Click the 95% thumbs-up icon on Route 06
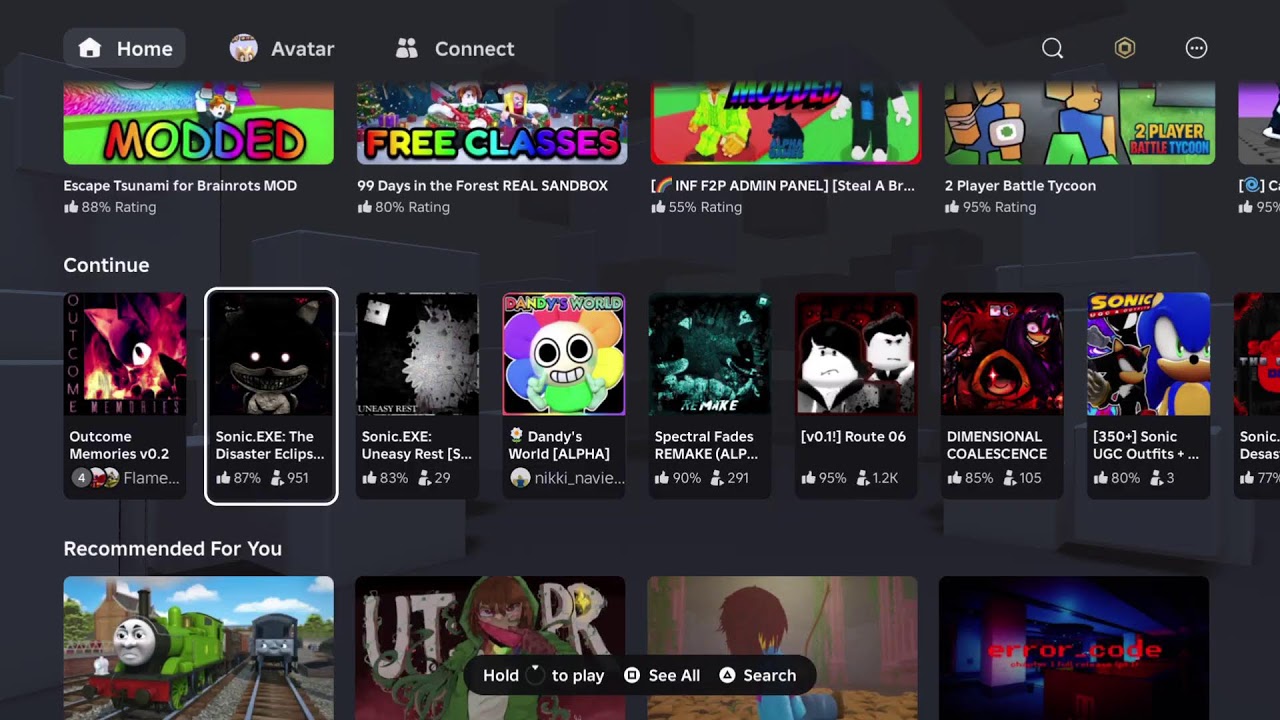The width and height of the screenshot is (1280, 720). point(807,478)
